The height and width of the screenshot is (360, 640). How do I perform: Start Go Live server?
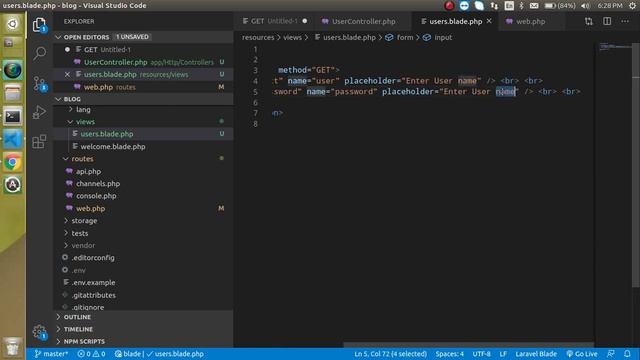(x=582, y=354)
